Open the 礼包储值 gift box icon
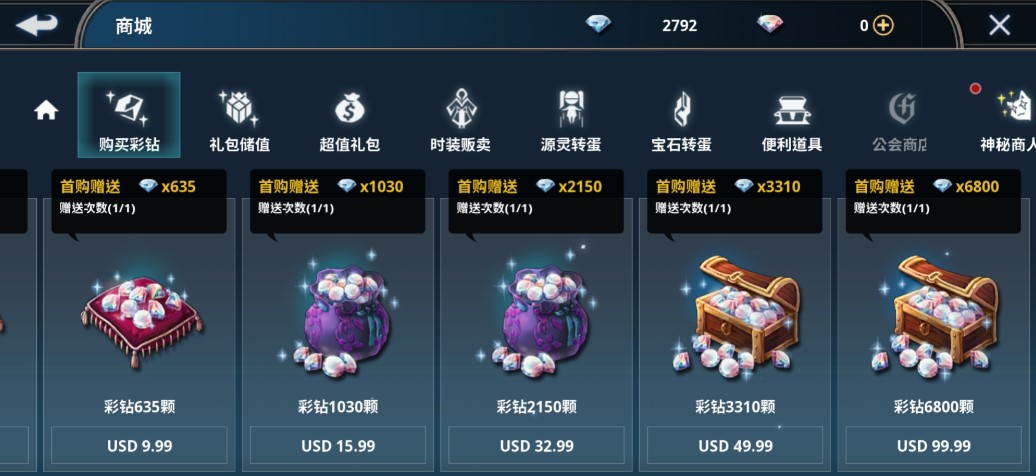The height and width of the screenshot is (476, 1036). (239, 108)
